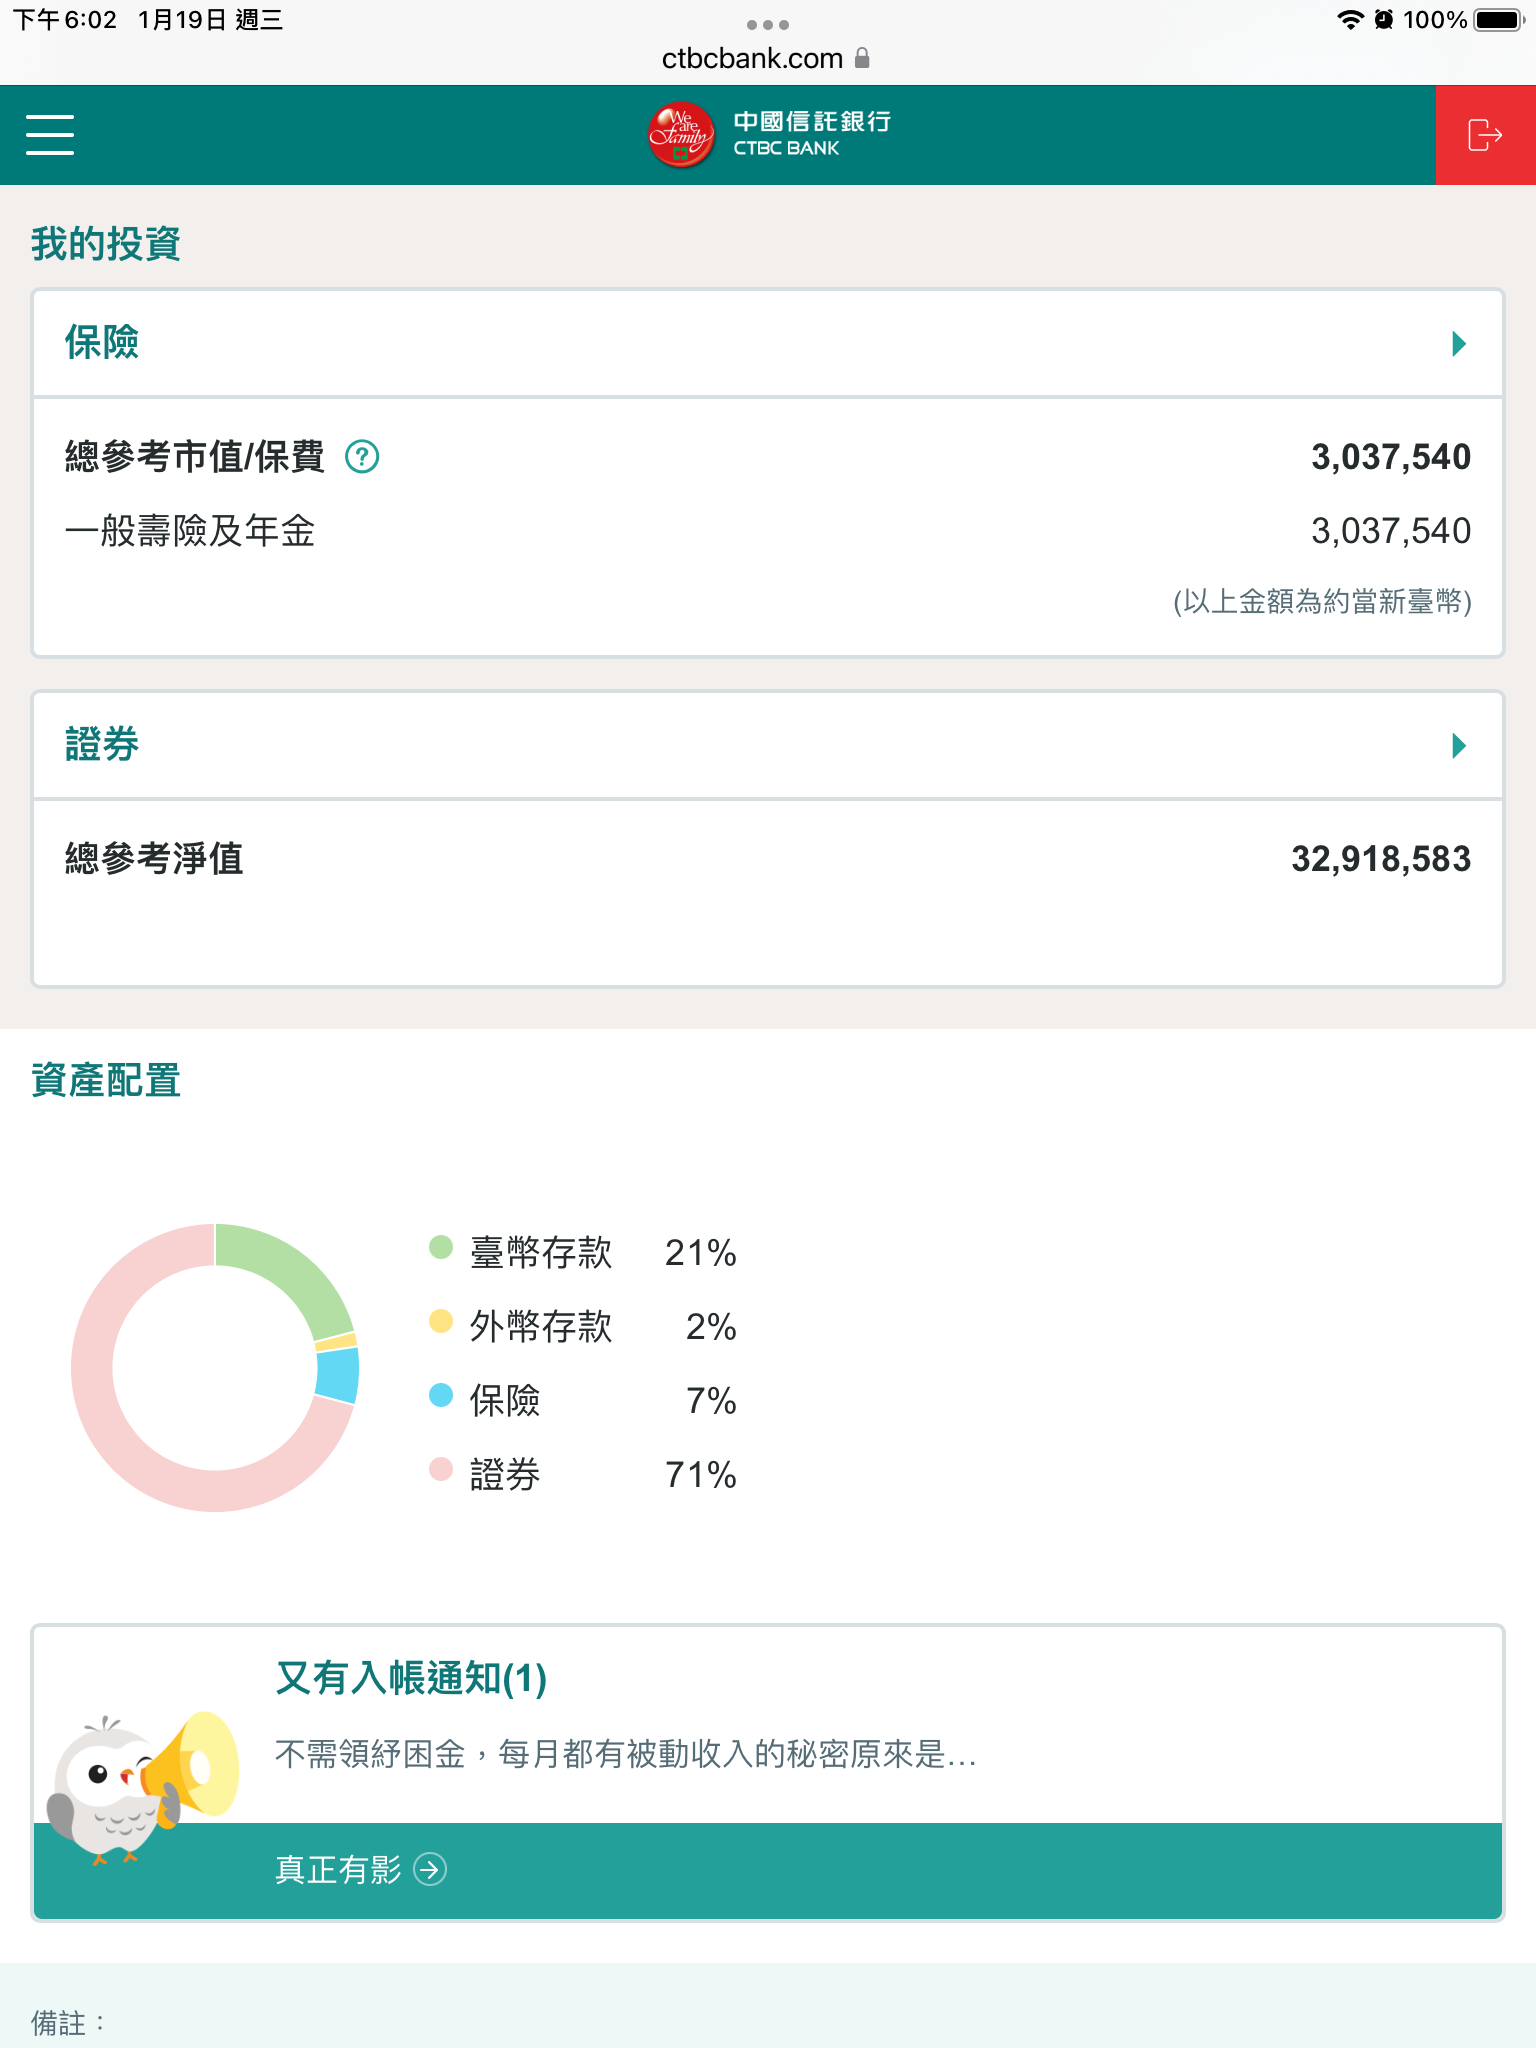Select the yellow 外幣存款 legend dot

coord(441,1321)
